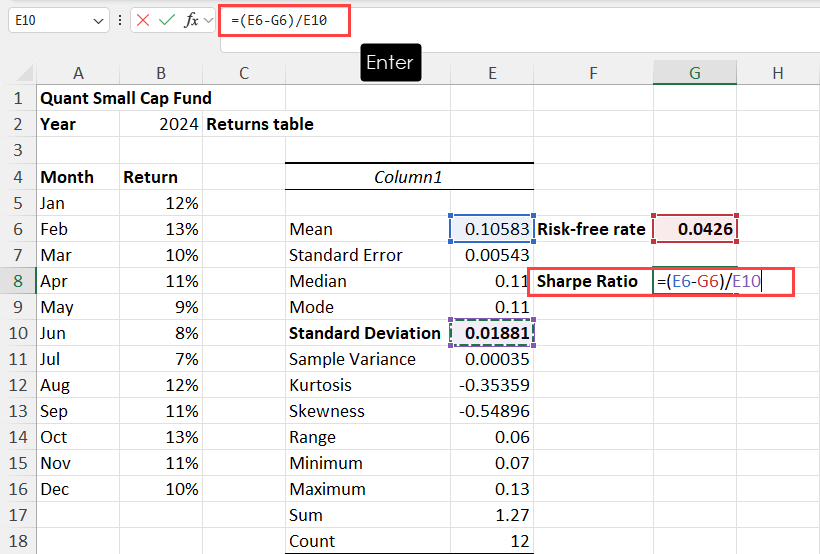Click the 'Jan' month cell
This screenshot has width=820, height=554.
click(78, 203)
